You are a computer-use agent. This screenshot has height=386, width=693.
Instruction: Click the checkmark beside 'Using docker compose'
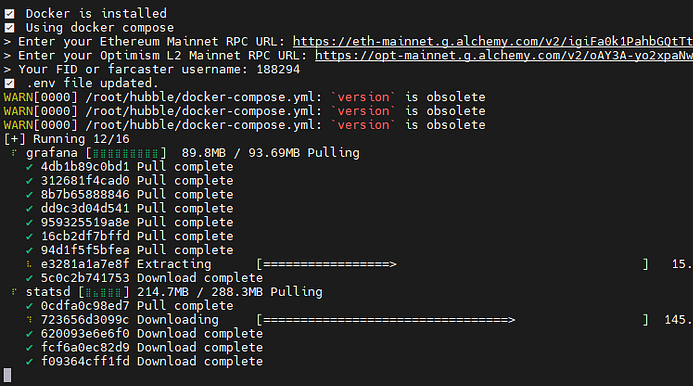click(9, 28)
